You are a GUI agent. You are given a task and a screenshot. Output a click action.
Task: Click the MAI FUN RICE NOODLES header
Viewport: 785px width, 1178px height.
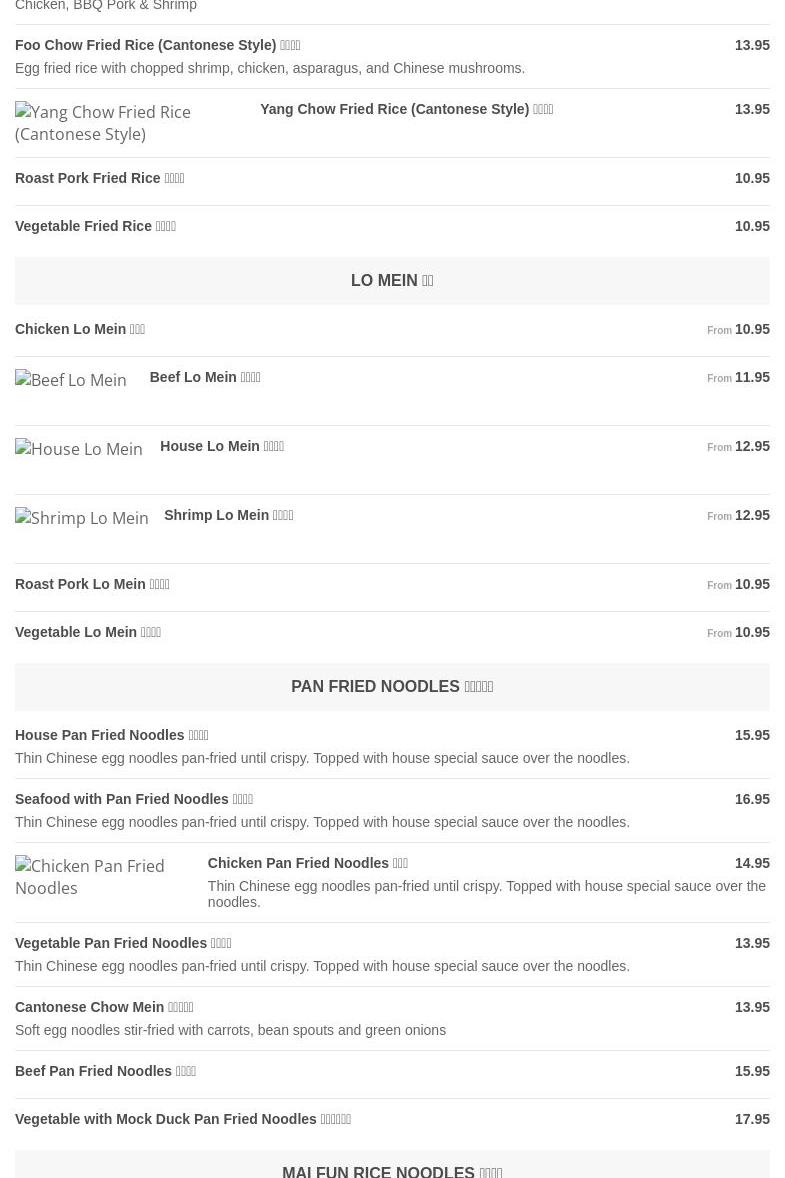[x=392, y=1170]
